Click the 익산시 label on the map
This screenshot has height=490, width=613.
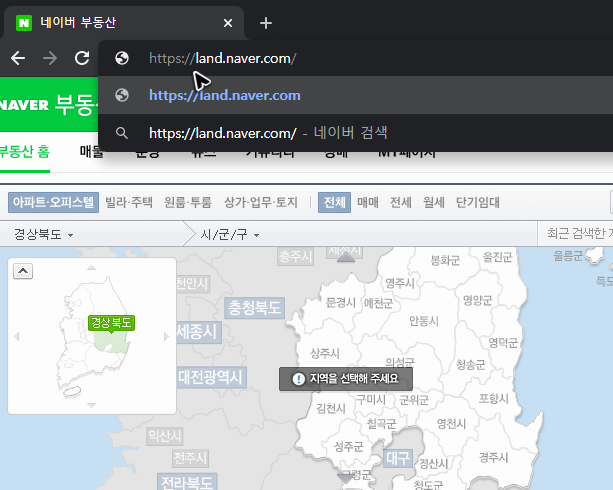pos(165,436)
